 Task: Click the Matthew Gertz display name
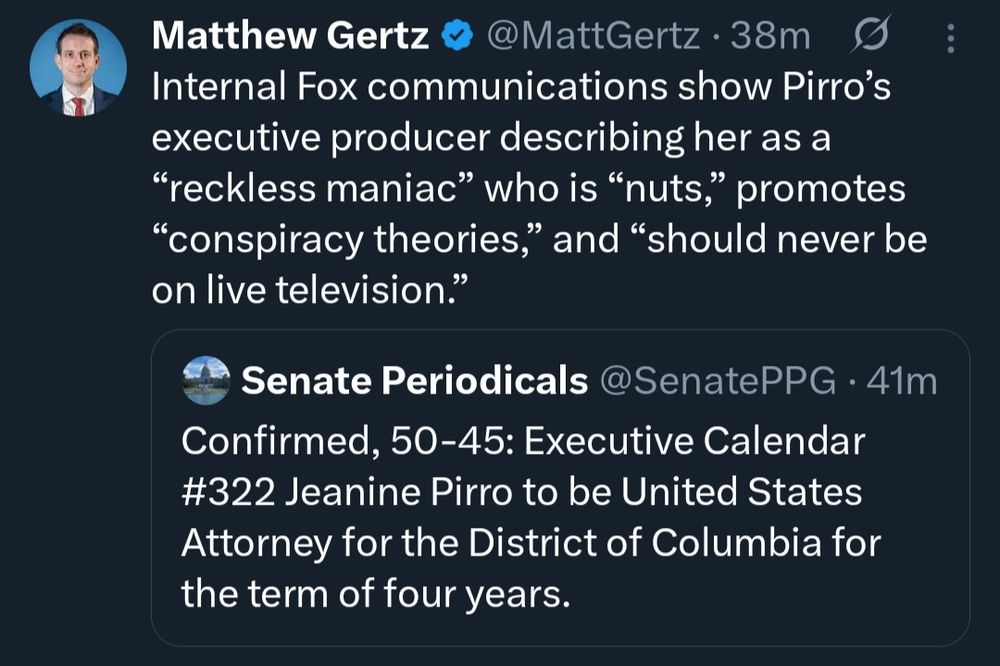pyautogui.click(x=290, y=36)
